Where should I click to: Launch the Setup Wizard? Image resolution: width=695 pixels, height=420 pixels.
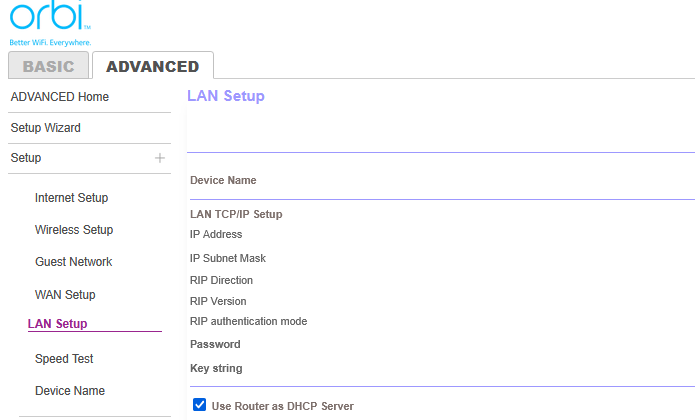click(46, 128)
